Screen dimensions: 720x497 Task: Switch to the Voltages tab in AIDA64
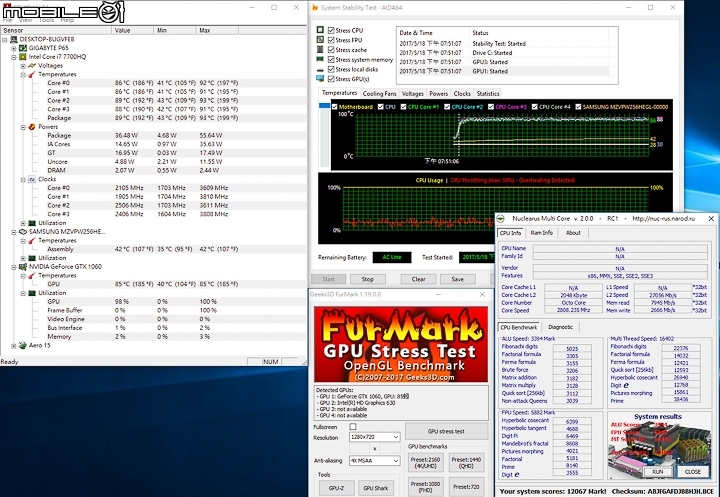pyautogui.click(x=412, y=93)
